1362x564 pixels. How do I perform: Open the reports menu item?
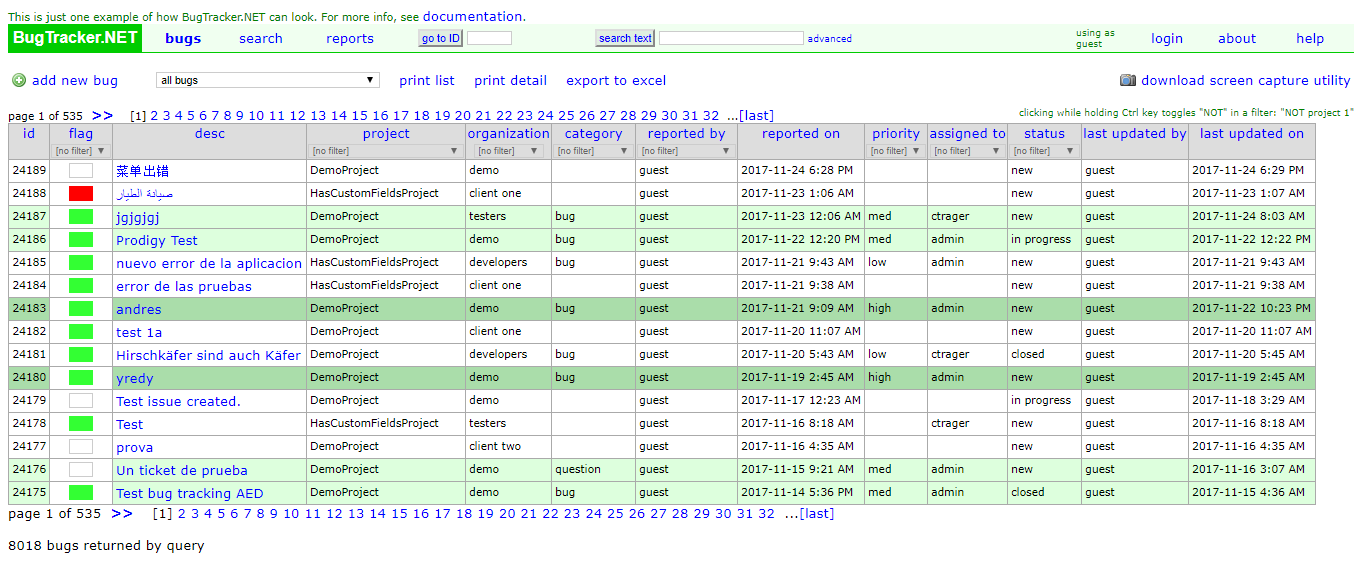pyautogui.click(x=350, y=39)
